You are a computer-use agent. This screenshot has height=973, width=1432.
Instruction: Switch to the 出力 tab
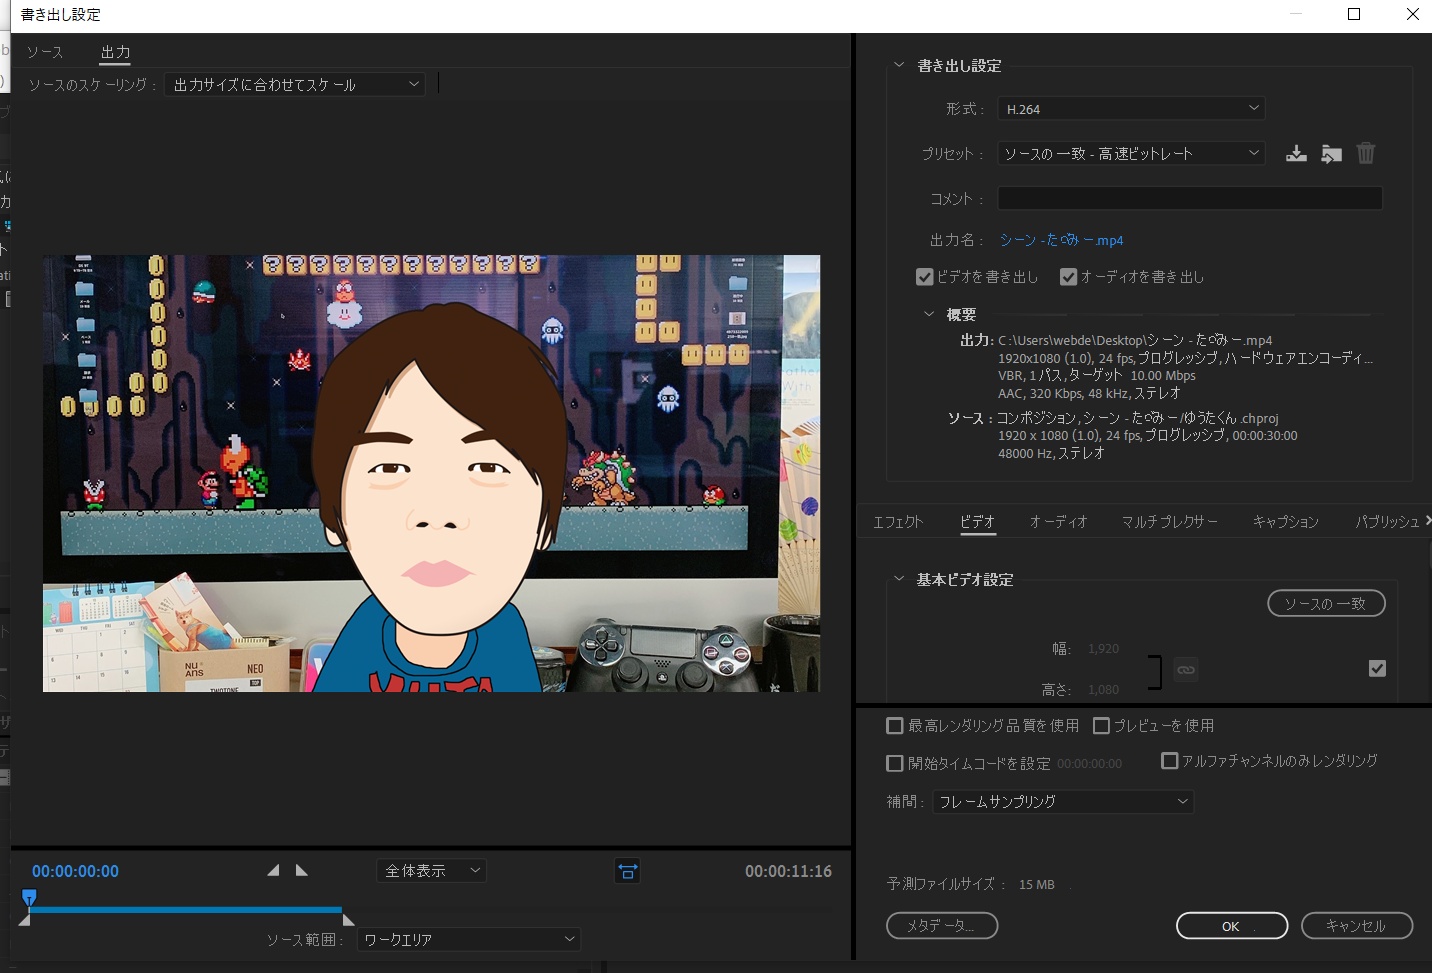[115, 52]
